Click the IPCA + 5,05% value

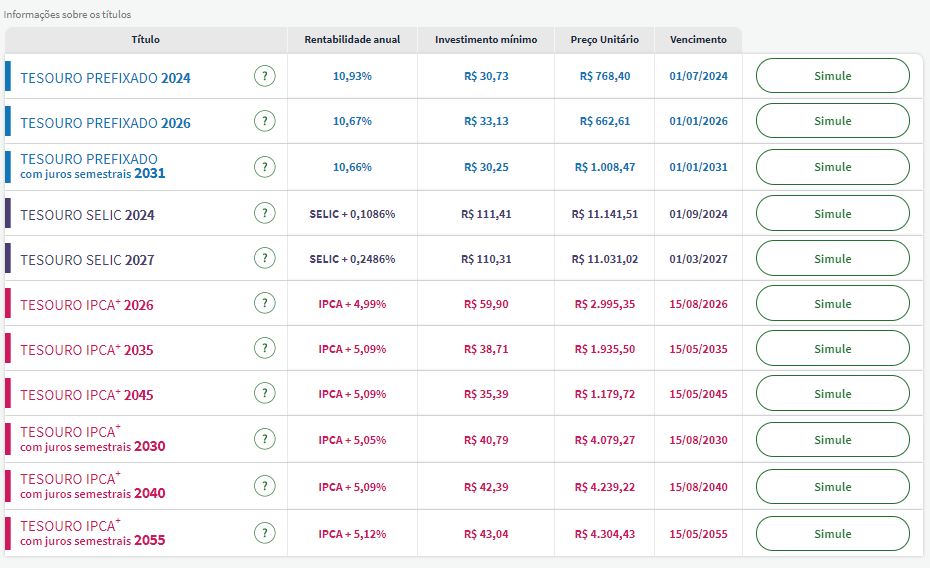(352, 440)
